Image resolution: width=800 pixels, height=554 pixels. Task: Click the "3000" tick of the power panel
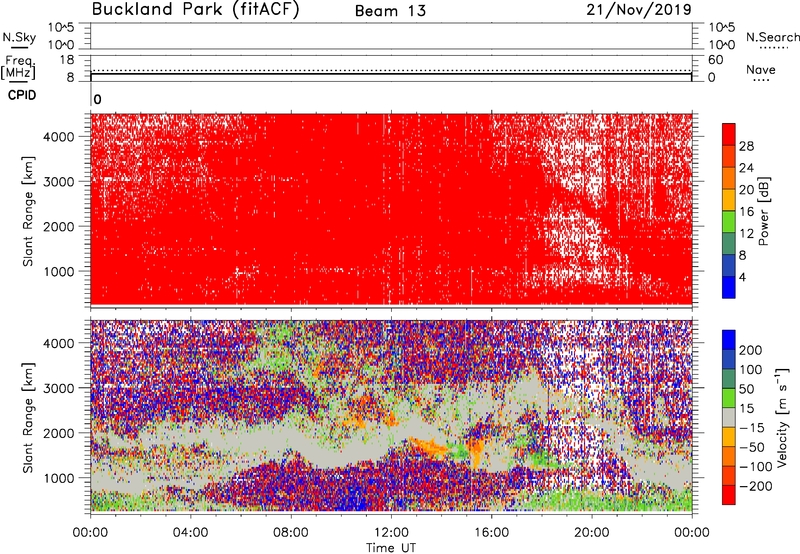coord(59,182)
